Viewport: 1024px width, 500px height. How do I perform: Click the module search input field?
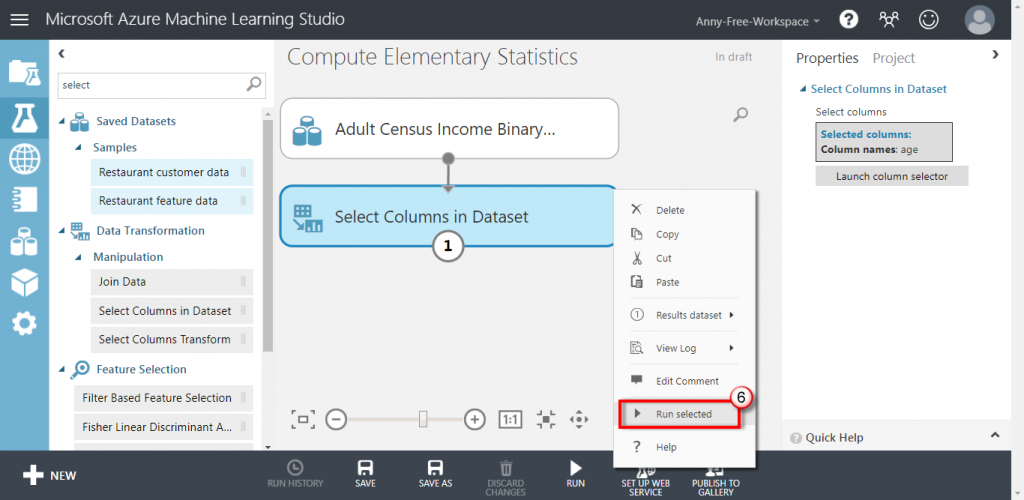tap(153, 85)
